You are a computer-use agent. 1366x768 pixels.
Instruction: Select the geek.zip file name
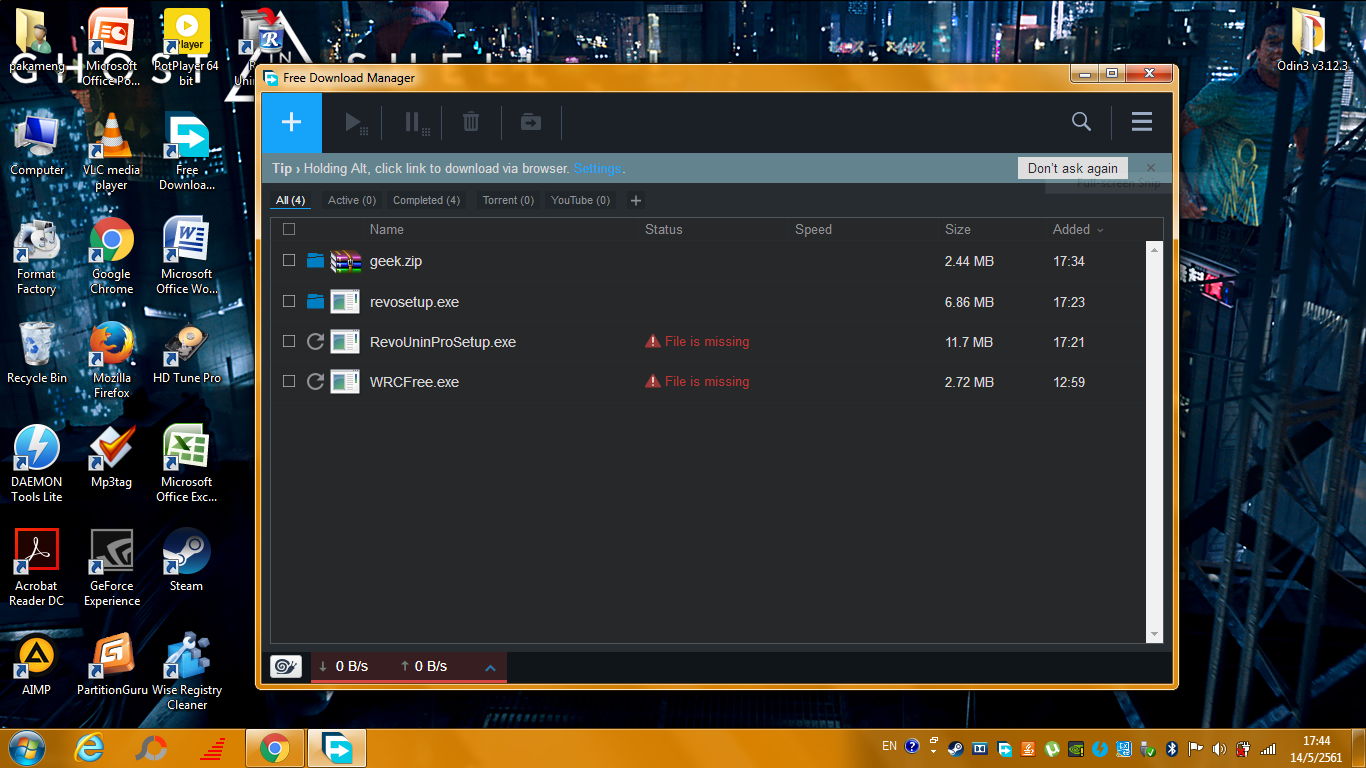pyautogui.click(x=396, y=261)
